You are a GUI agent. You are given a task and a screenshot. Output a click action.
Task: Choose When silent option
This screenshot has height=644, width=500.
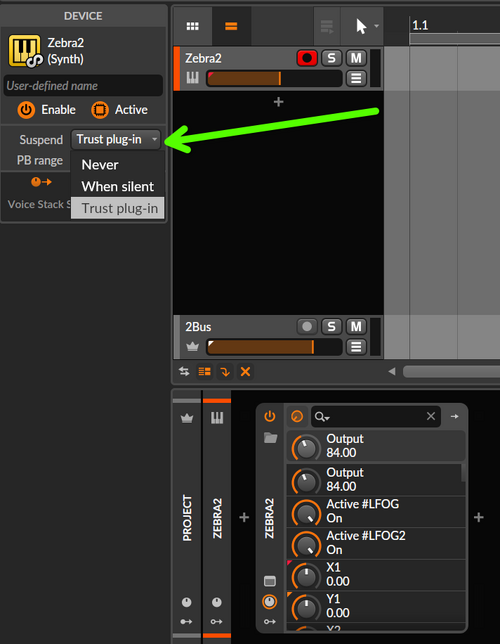(118, 186)
